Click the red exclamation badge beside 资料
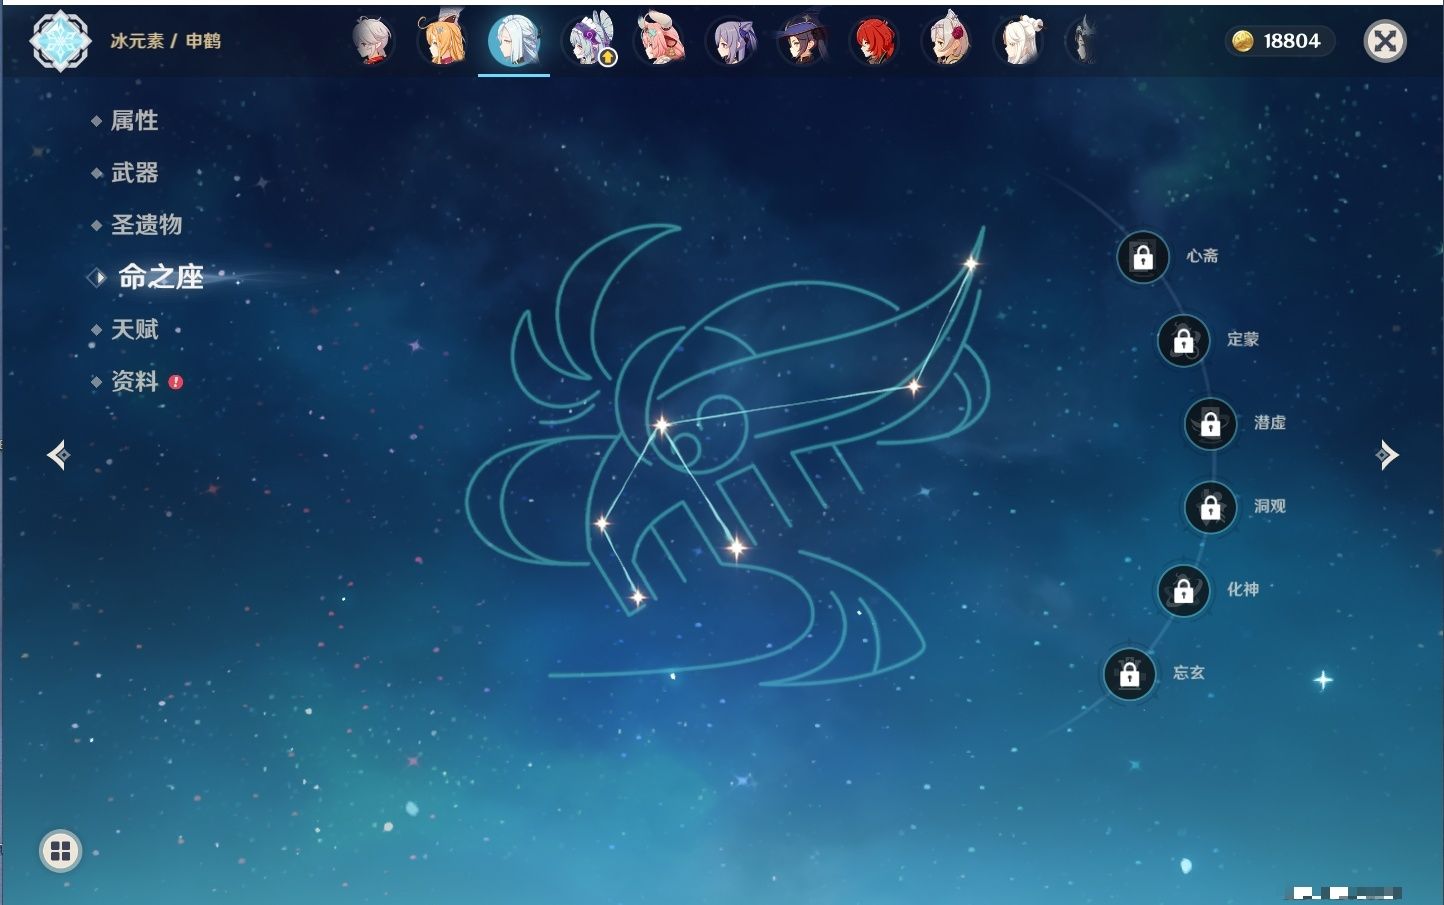This screenshot has width=1444, height=905. (176, 382)
